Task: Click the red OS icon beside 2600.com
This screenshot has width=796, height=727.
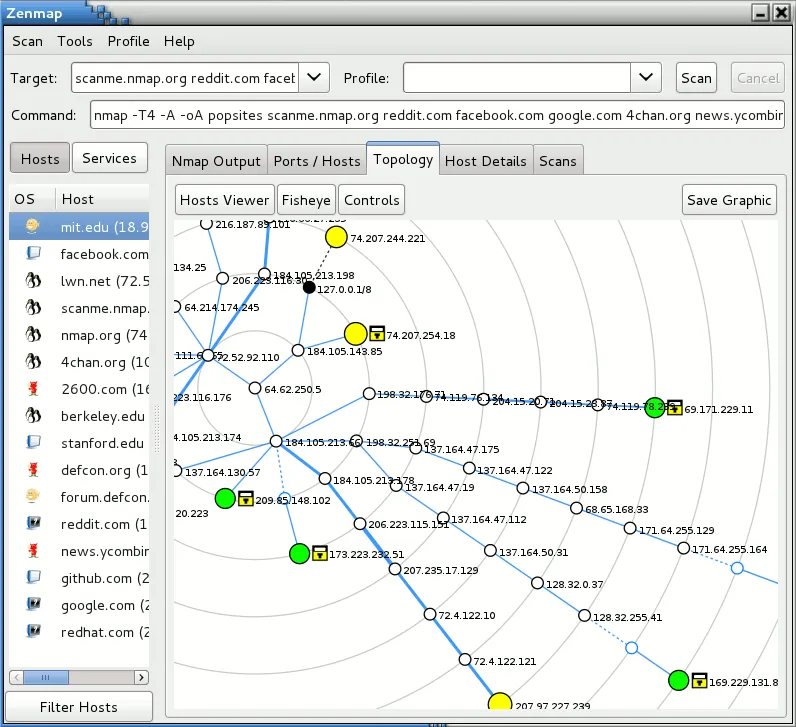Action: [x=33, y=388]
